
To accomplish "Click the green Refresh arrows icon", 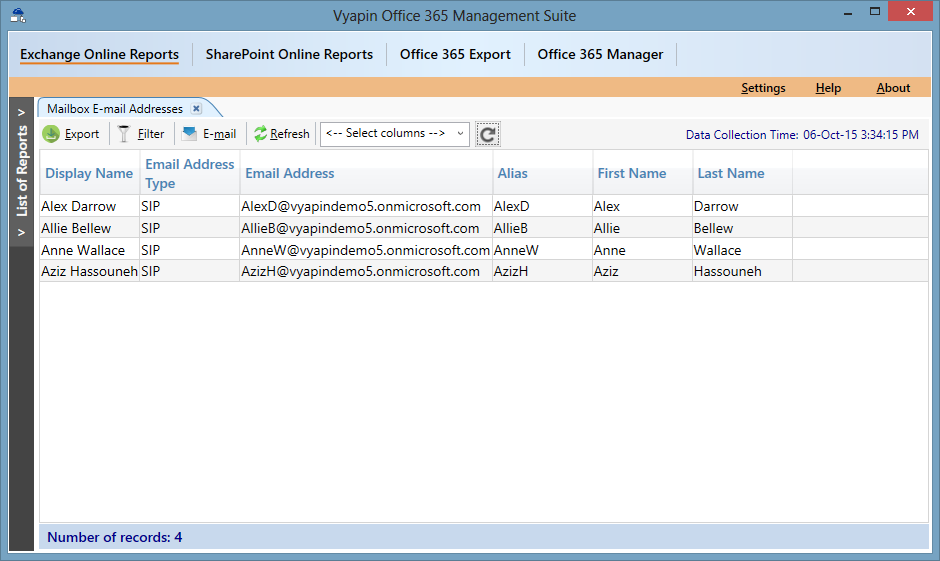I will coord(260,134).
